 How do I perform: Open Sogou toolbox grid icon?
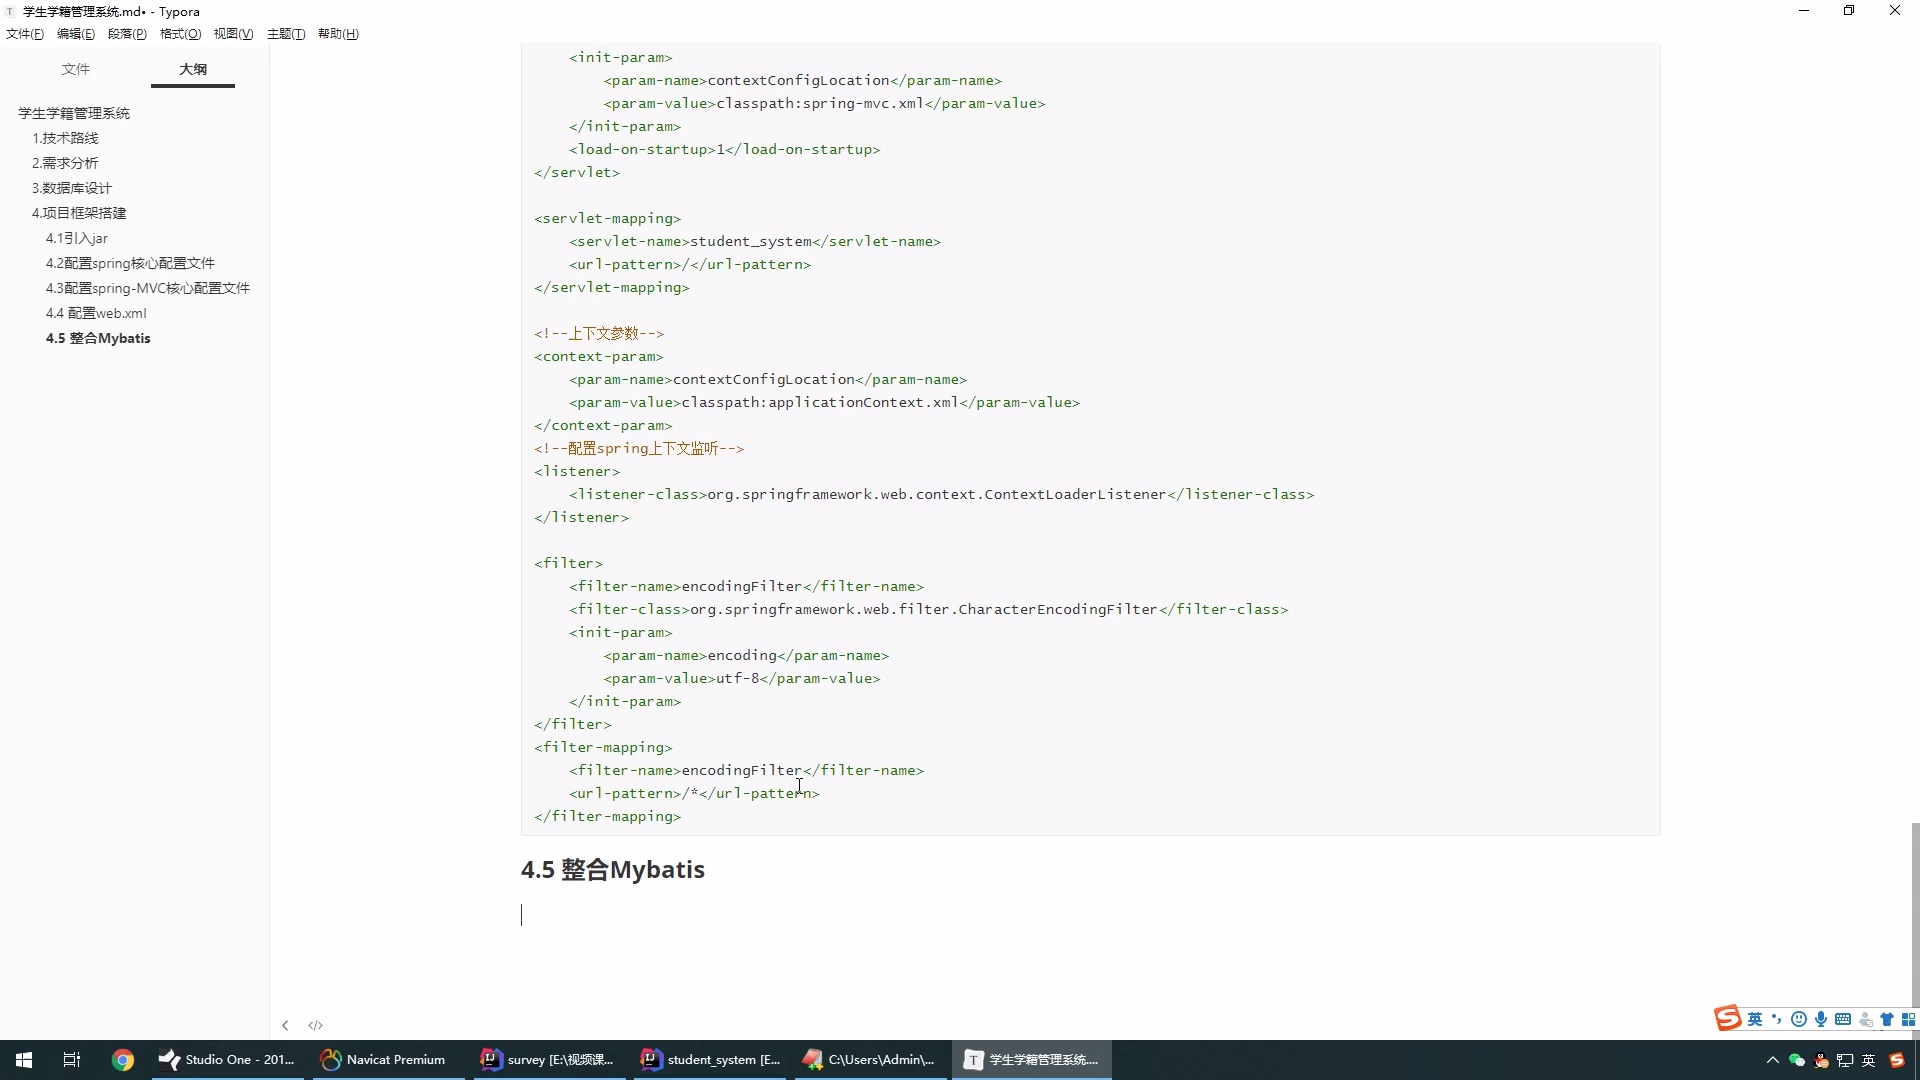click(x=1908, y=1019)
